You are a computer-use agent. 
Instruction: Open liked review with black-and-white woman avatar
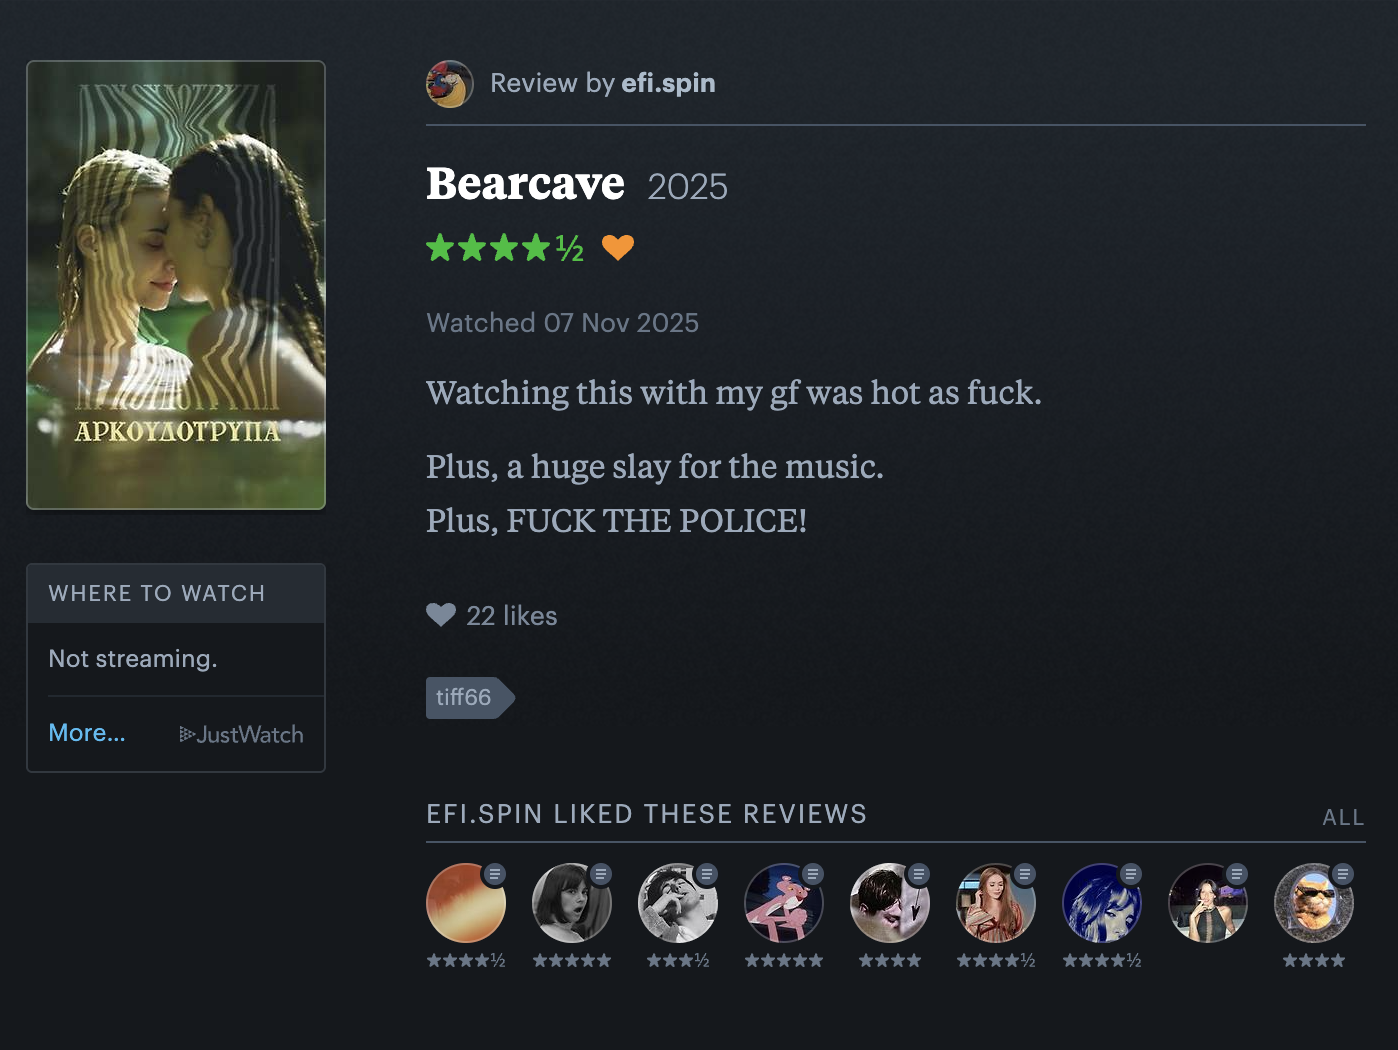coord(572,903)
